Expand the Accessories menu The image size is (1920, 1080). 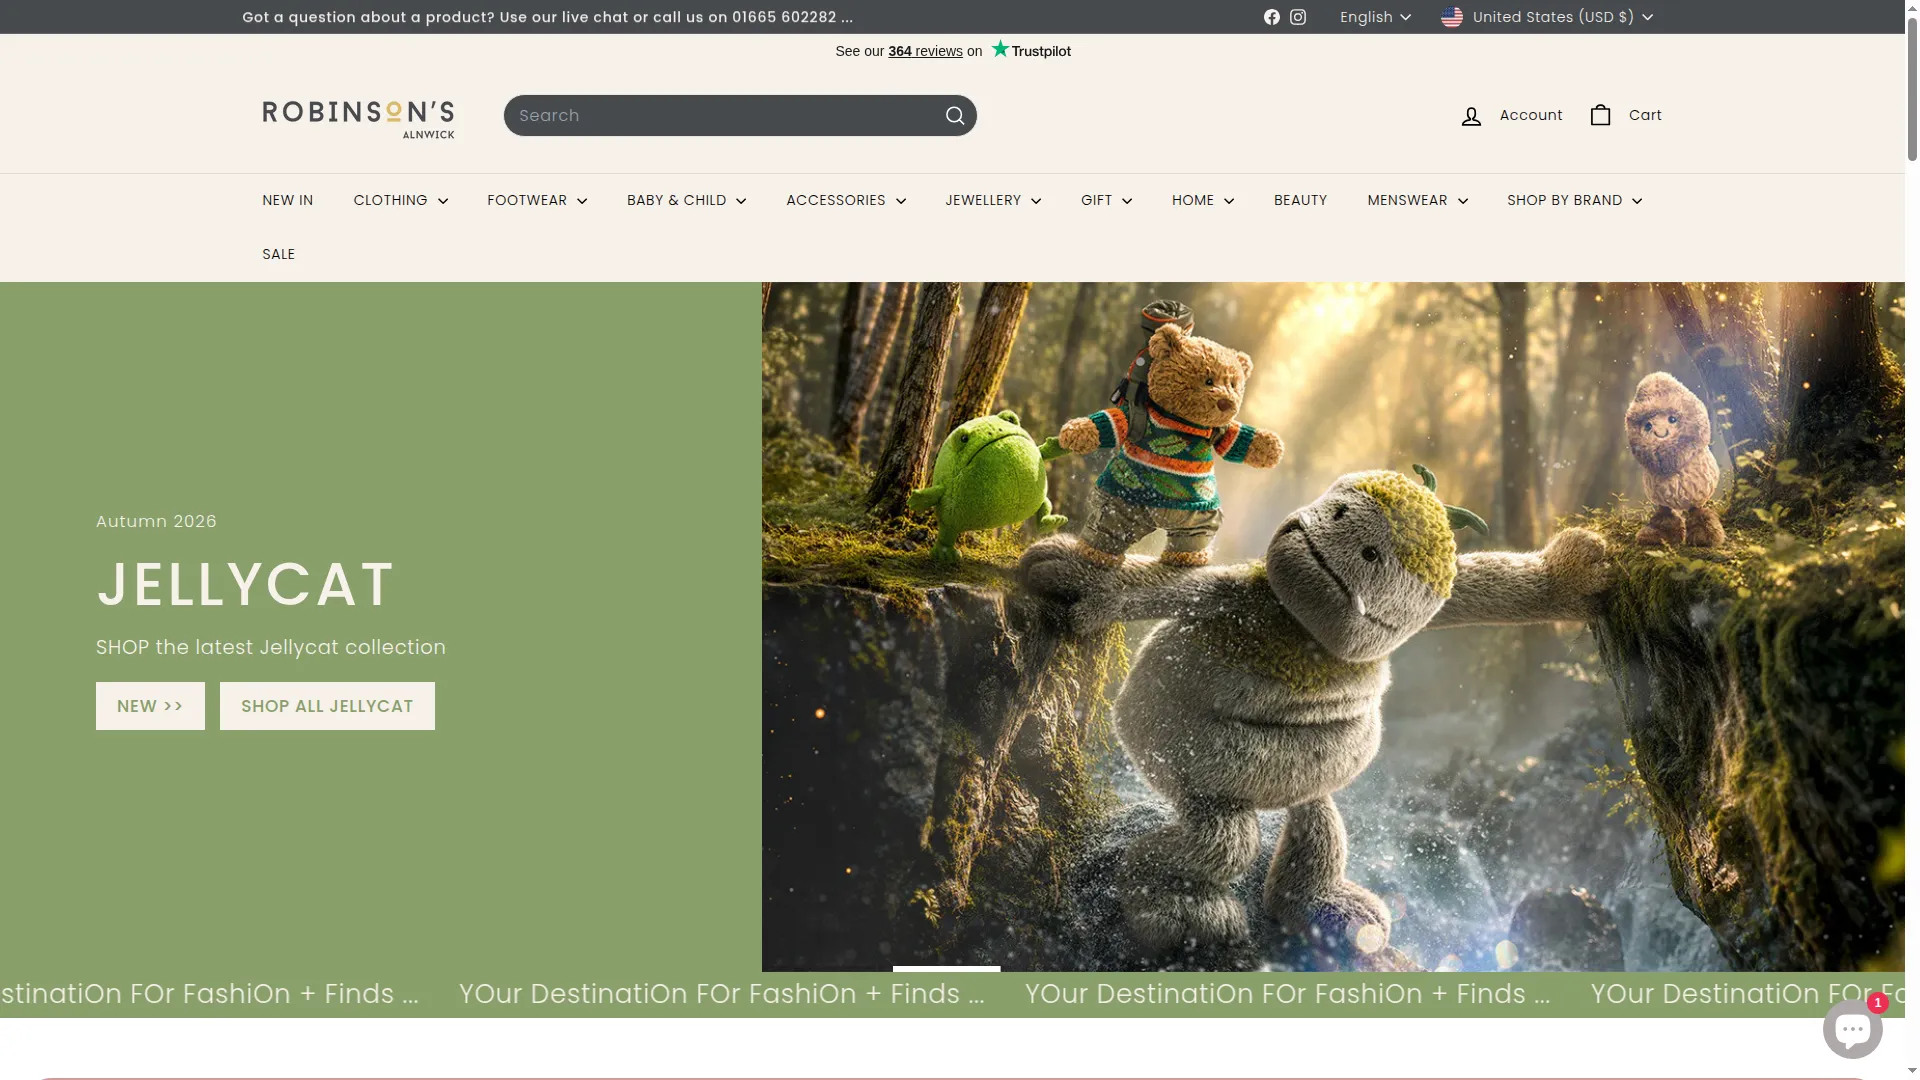click(x=846, y=200)
